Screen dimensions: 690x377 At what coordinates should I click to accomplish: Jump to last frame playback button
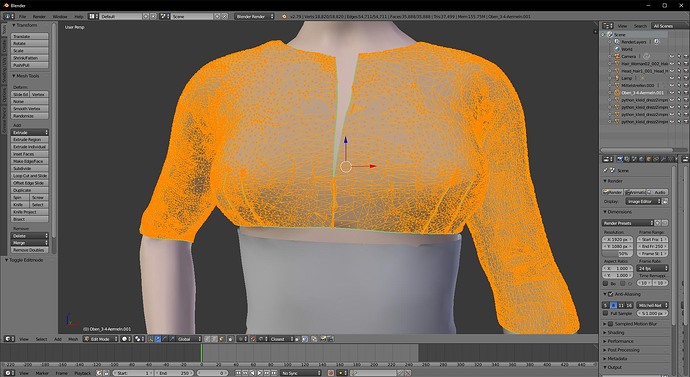[x=274, y=373]
